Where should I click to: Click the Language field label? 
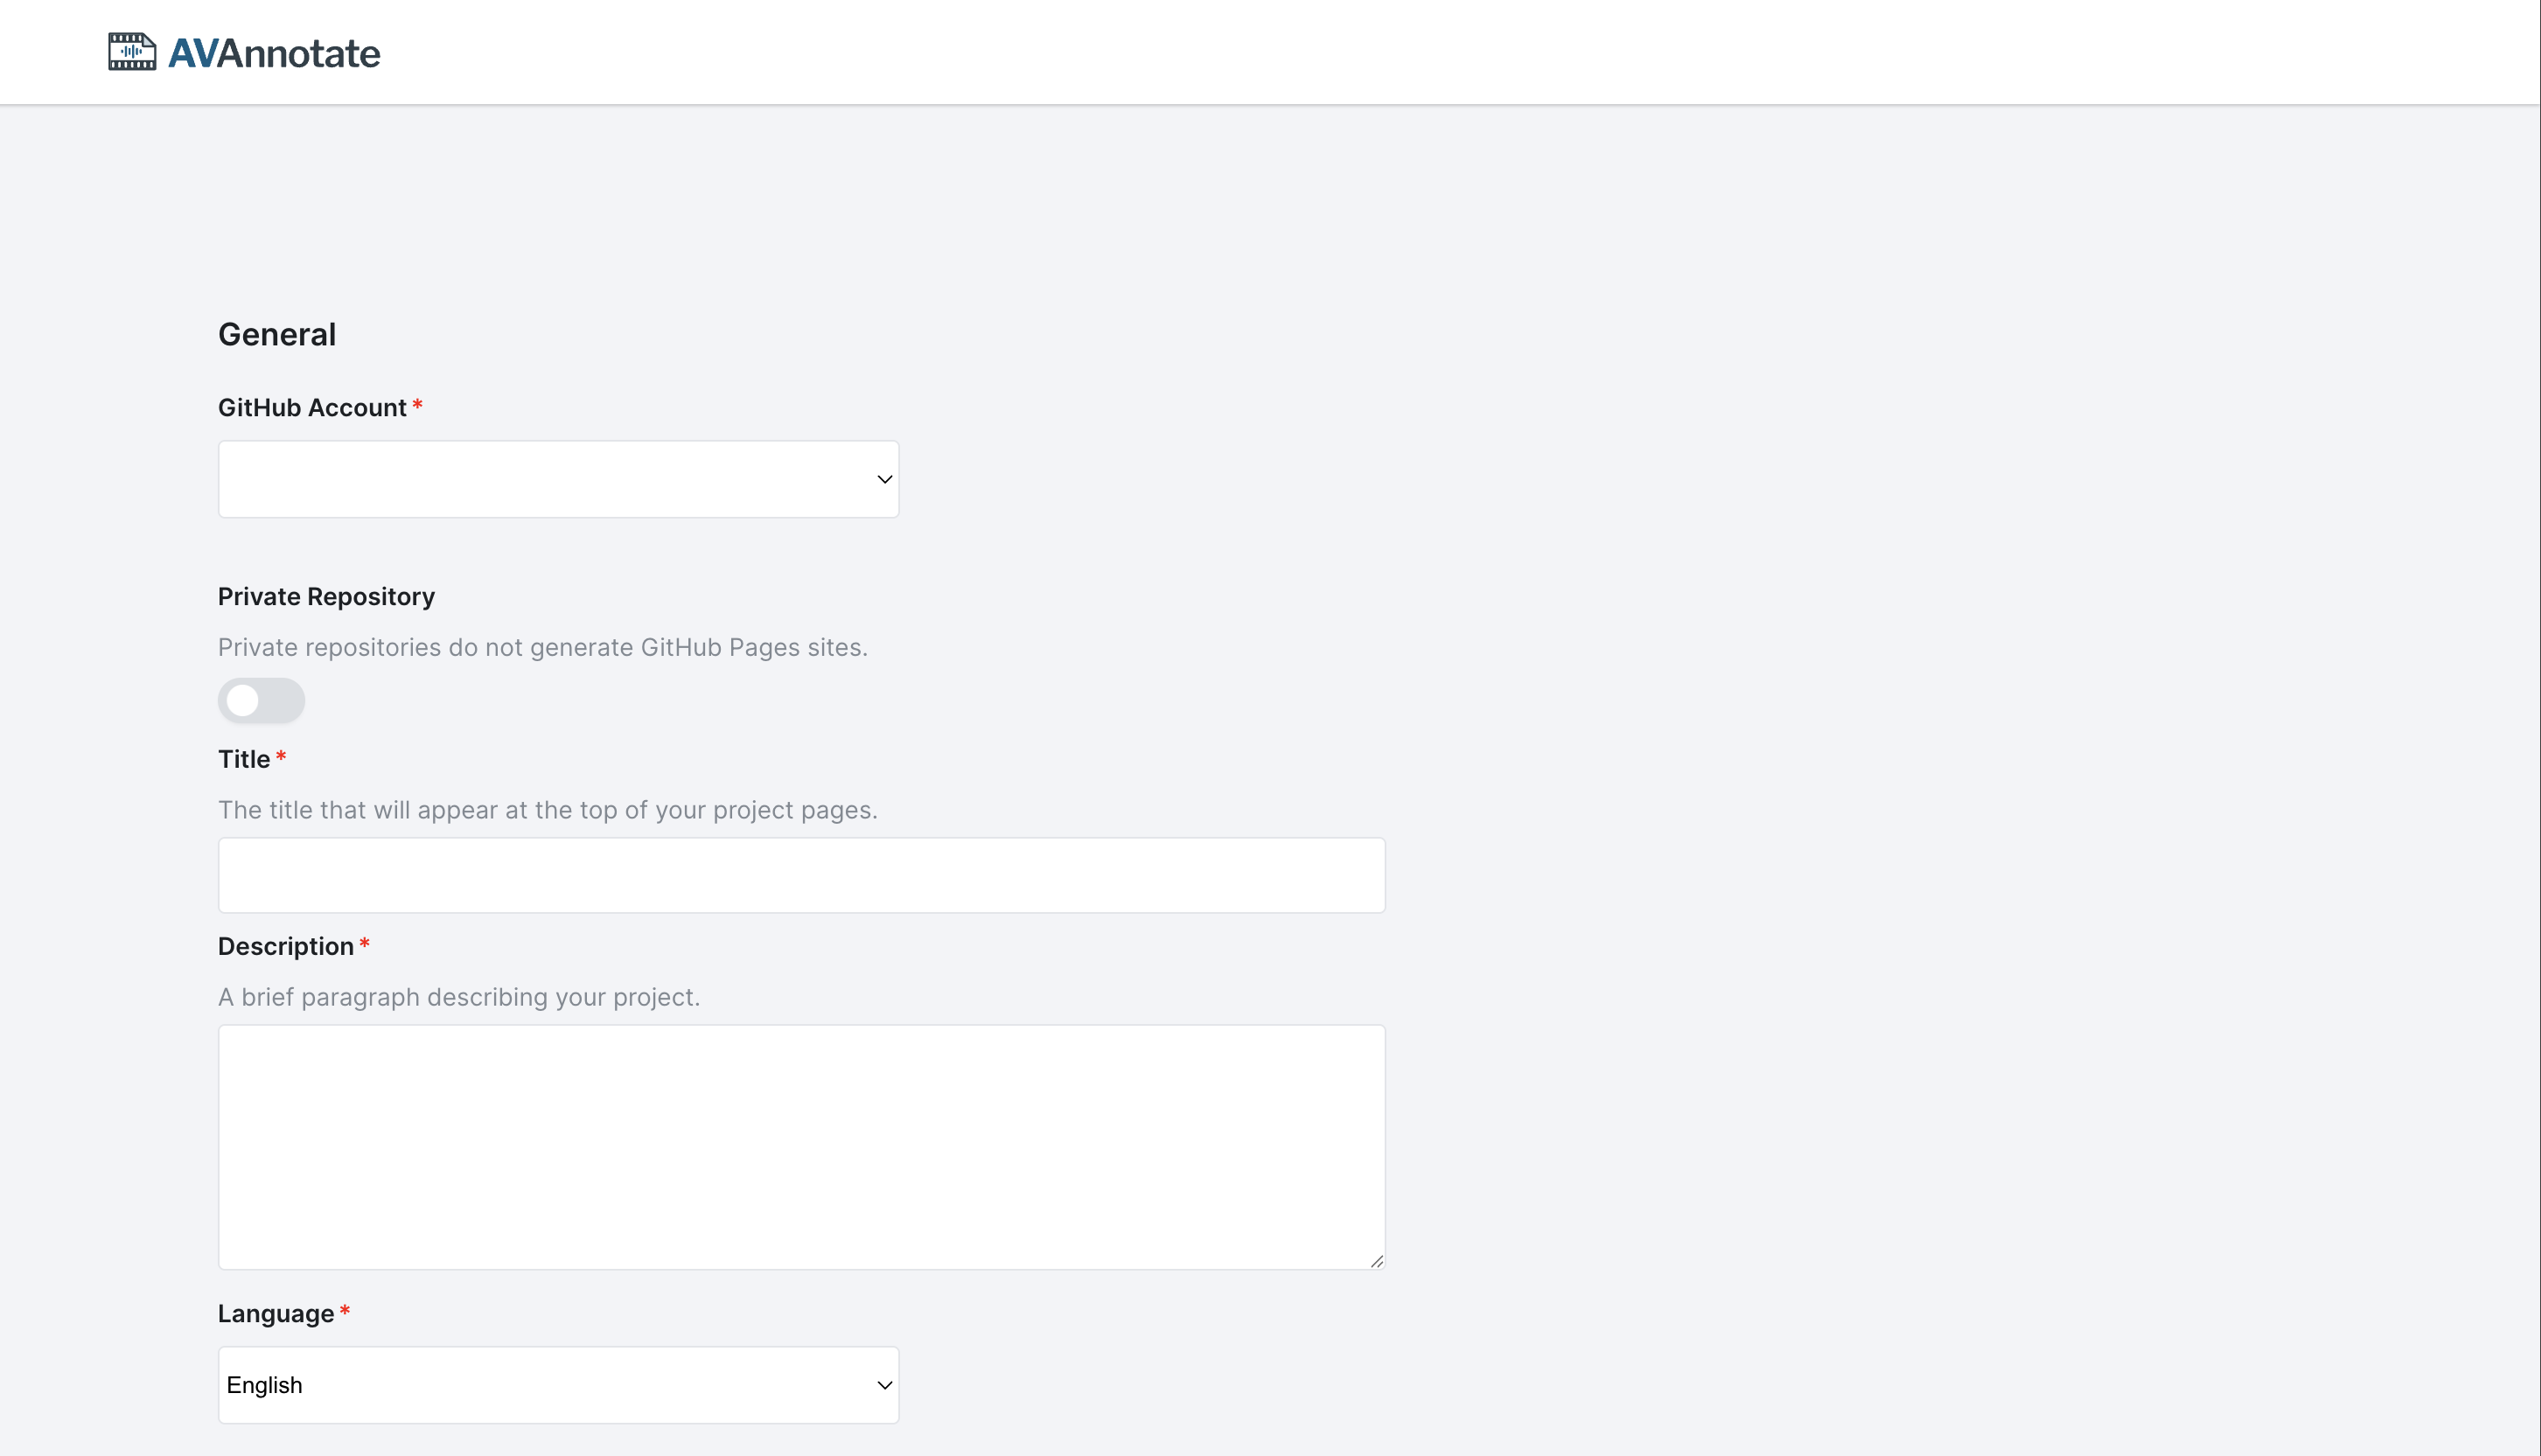click(276, 1313)
